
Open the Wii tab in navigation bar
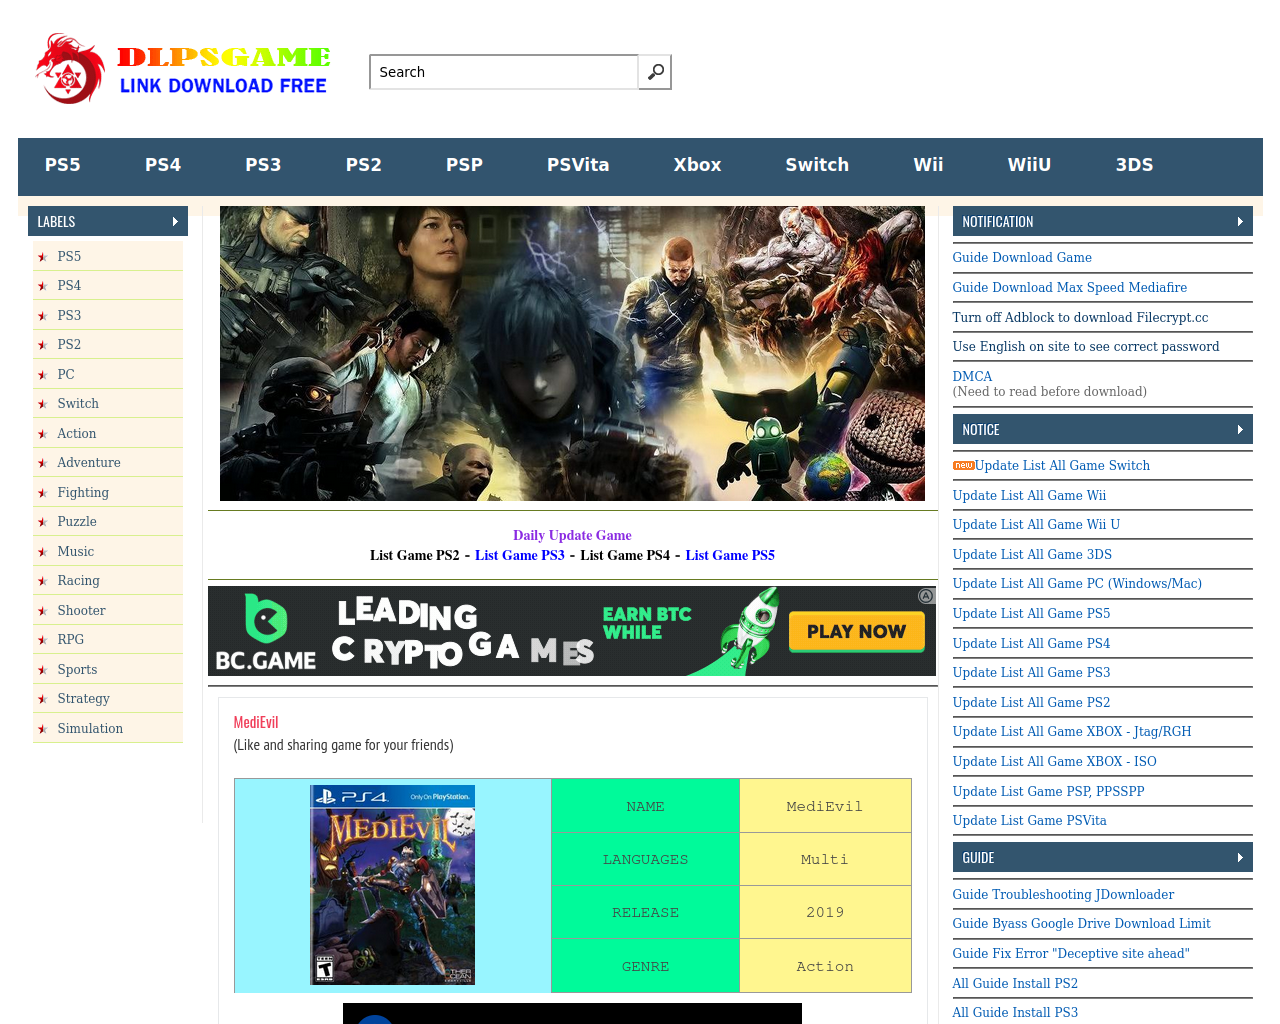pyautogui.click(x=928, y=165)
